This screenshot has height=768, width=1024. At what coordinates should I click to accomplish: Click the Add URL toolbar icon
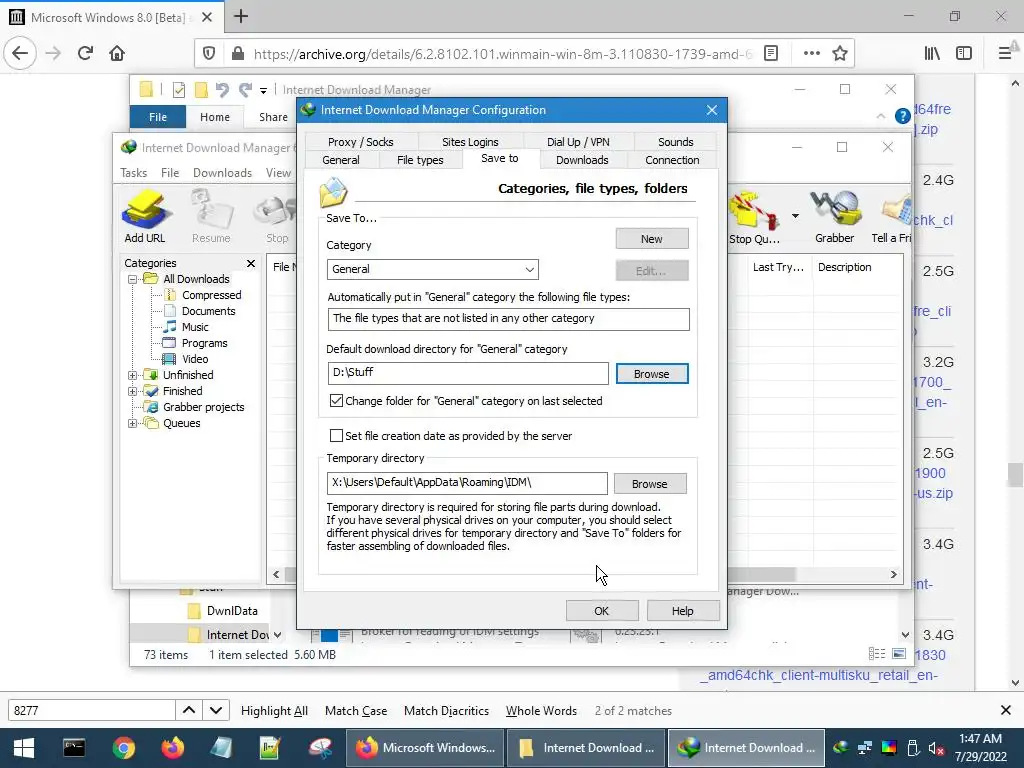pos(145,216)
